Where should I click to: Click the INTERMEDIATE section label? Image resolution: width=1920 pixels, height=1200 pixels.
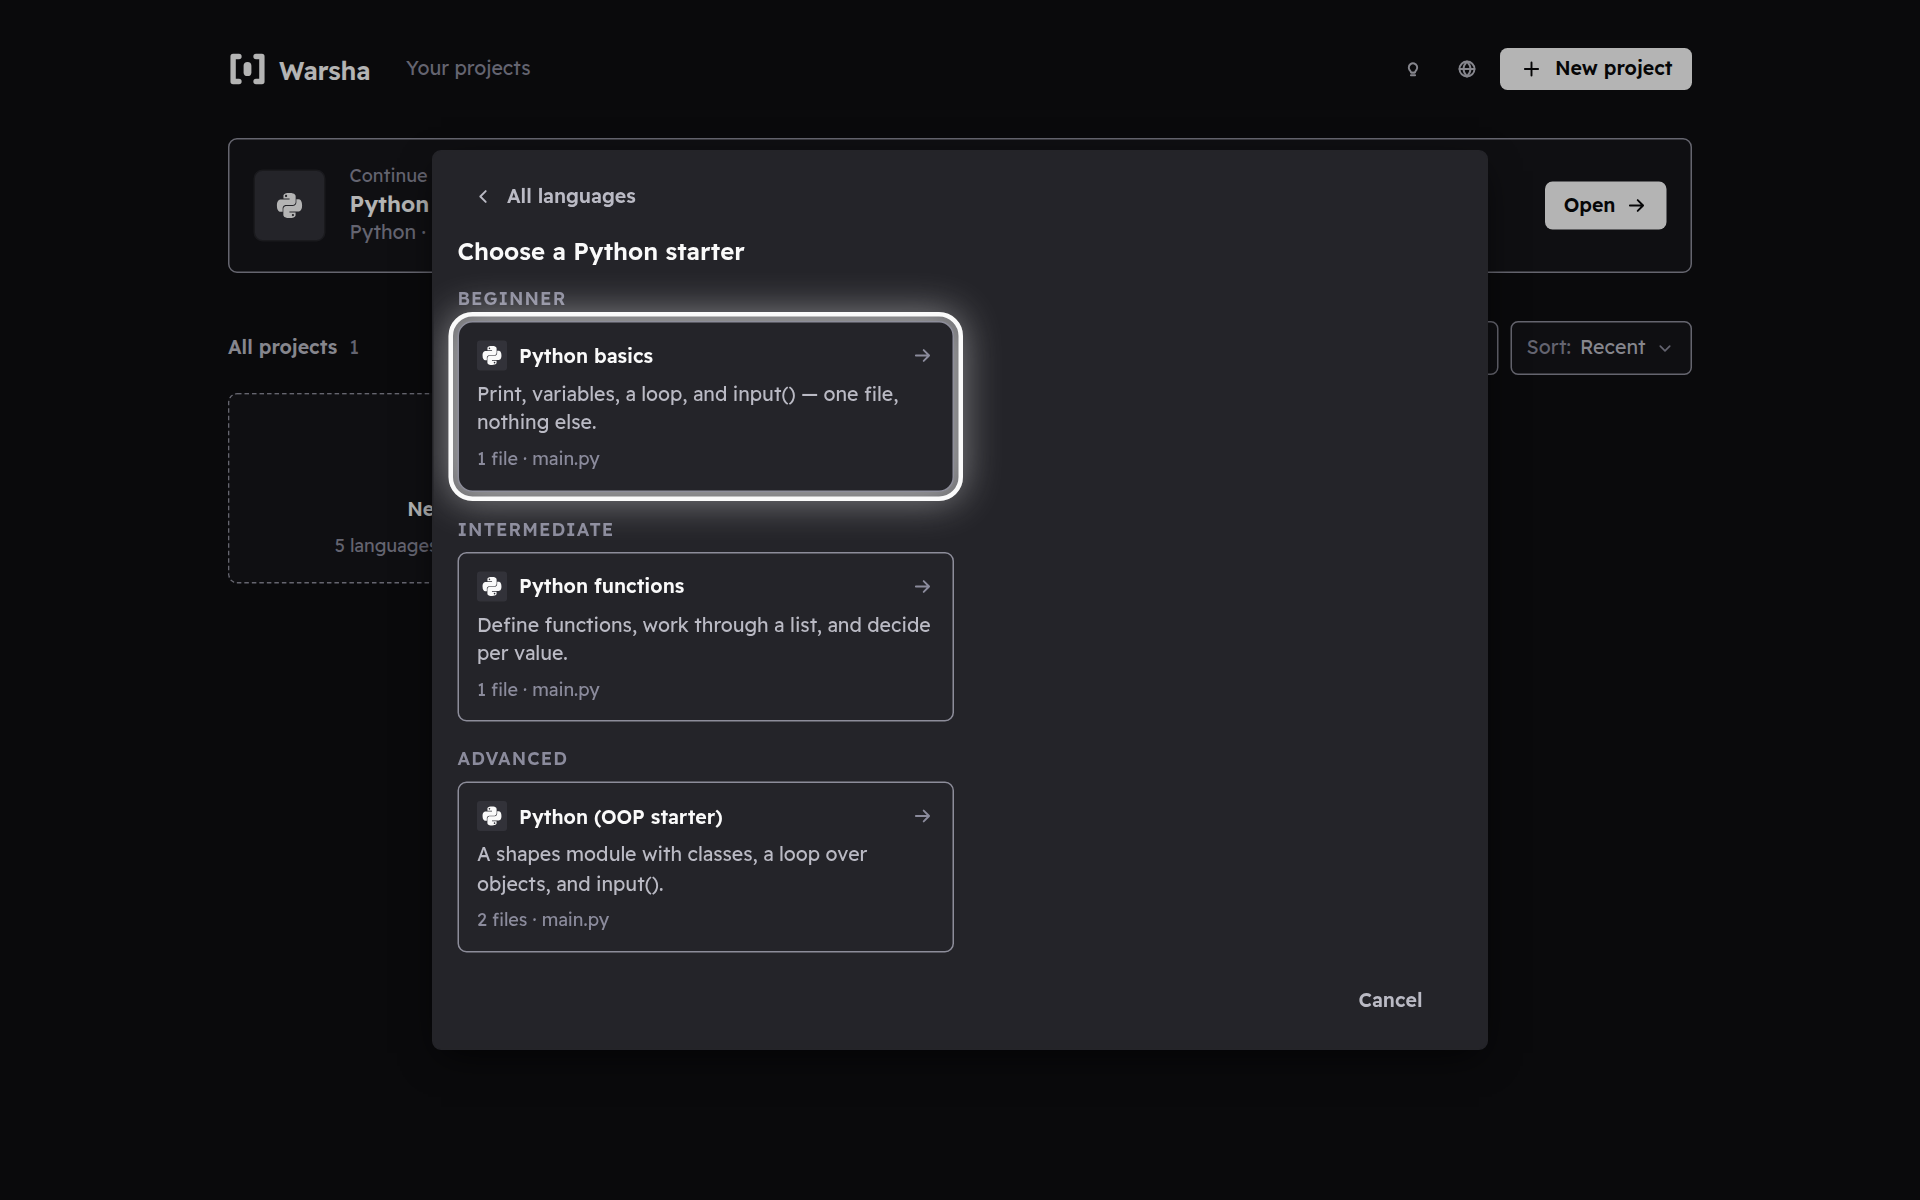pyautogui.click(x=535, y=530)
